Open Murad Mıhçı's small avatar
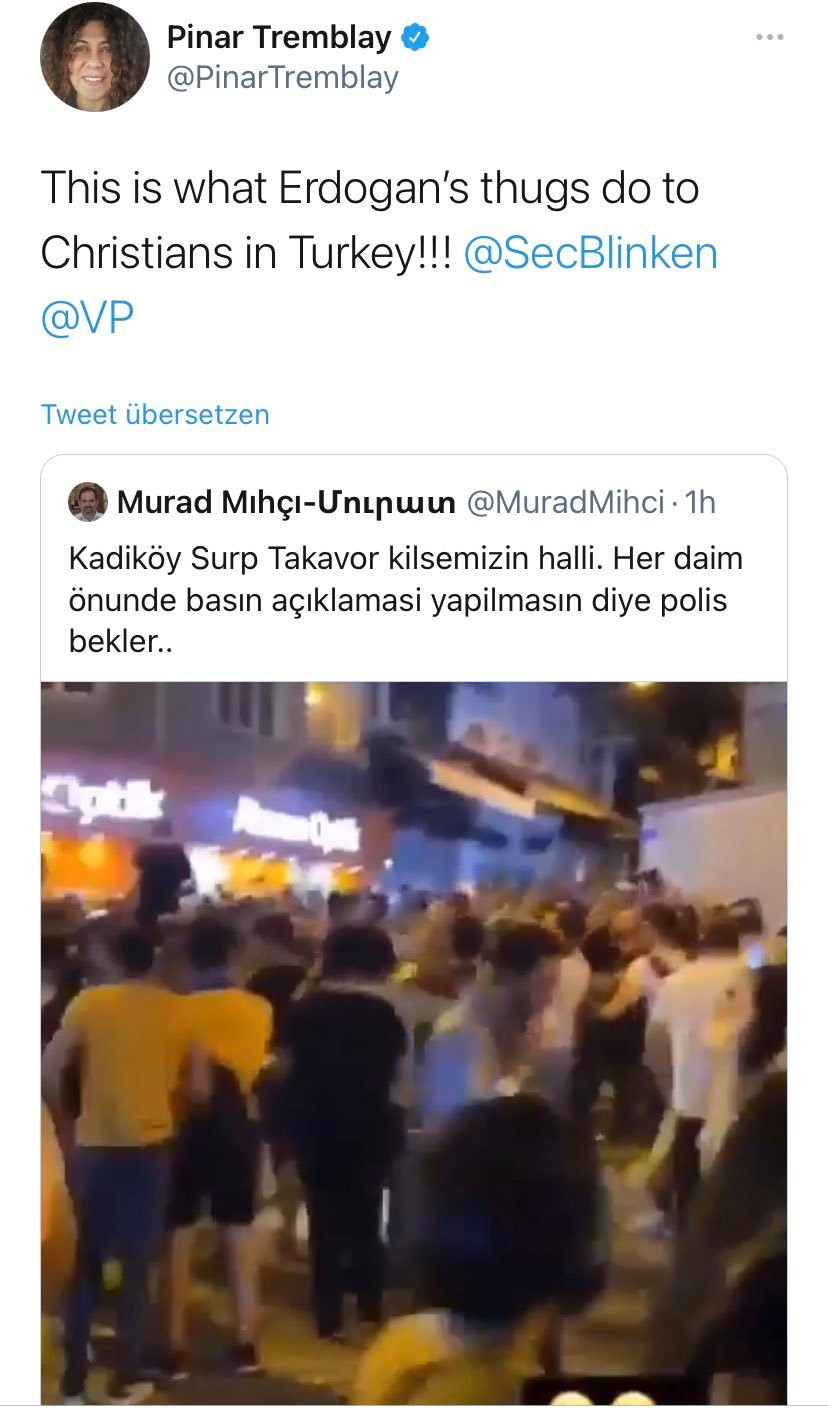Image resolution: width=828 pixels, height=1421 pixels. coord(88,502)
